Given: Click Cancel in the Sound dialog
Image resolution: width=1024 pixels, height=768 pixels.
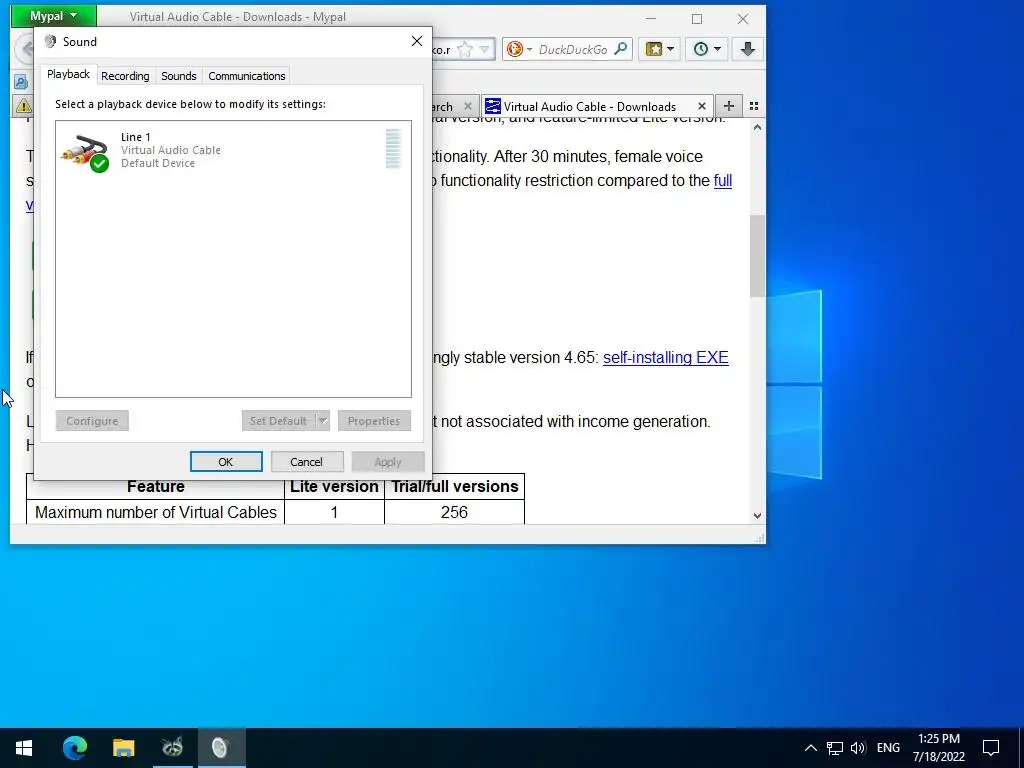Looking at the screenshot, I should [306, 462].
